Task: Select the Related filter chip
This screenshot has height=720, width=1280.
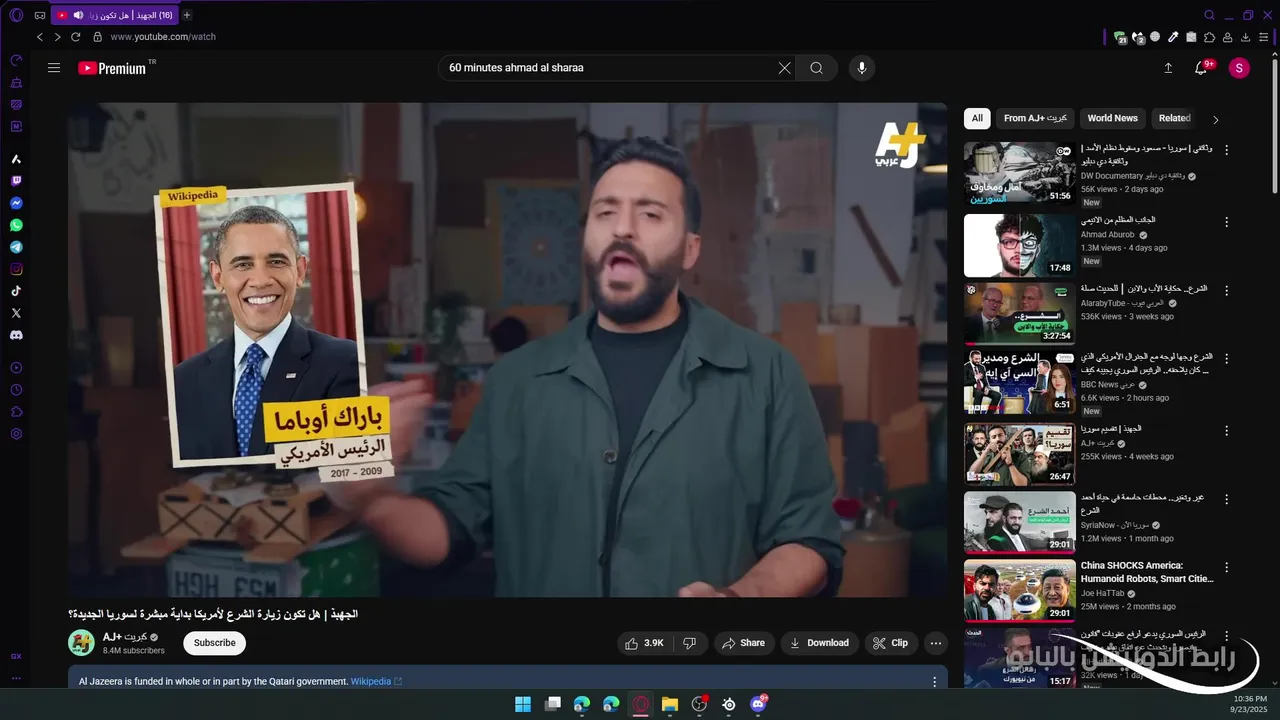Action: click(1175, 118)
